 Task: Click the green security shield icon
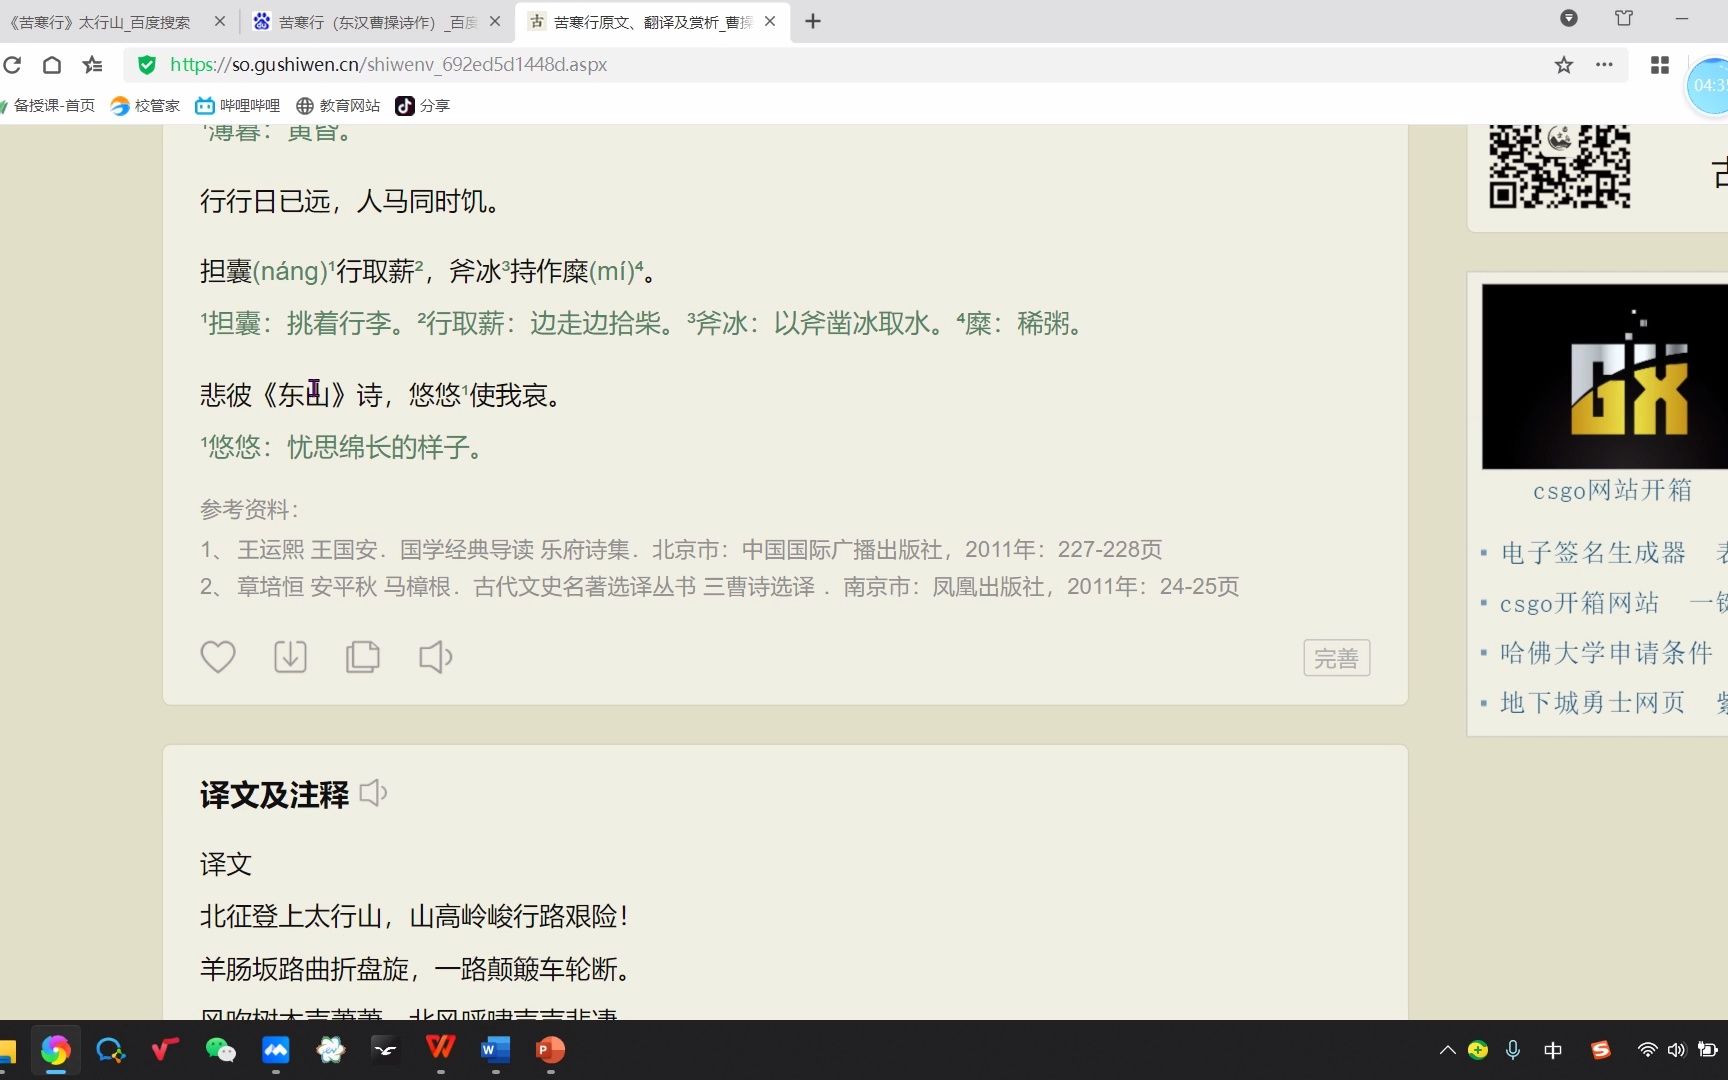coord(147,65)
